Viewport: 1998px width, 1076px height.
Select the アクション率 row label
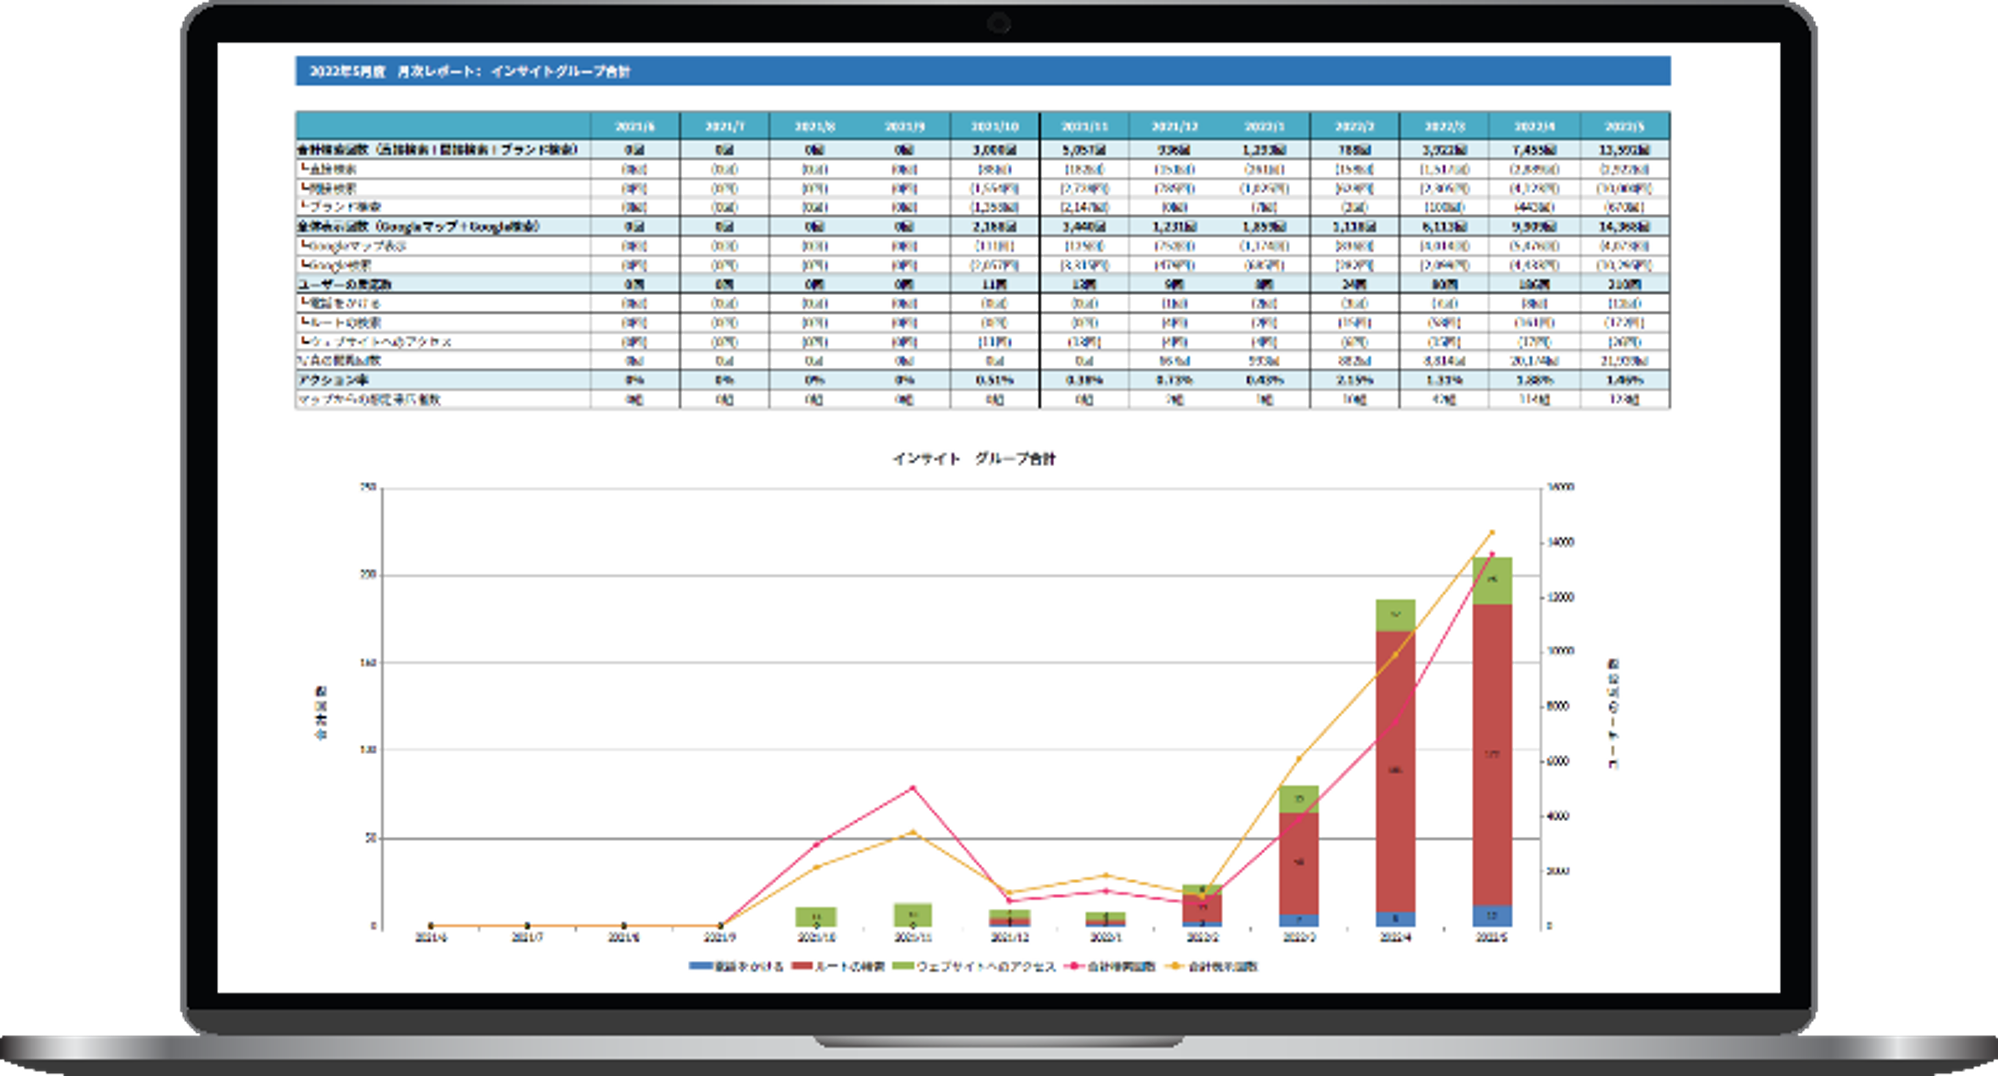(333, 380)
